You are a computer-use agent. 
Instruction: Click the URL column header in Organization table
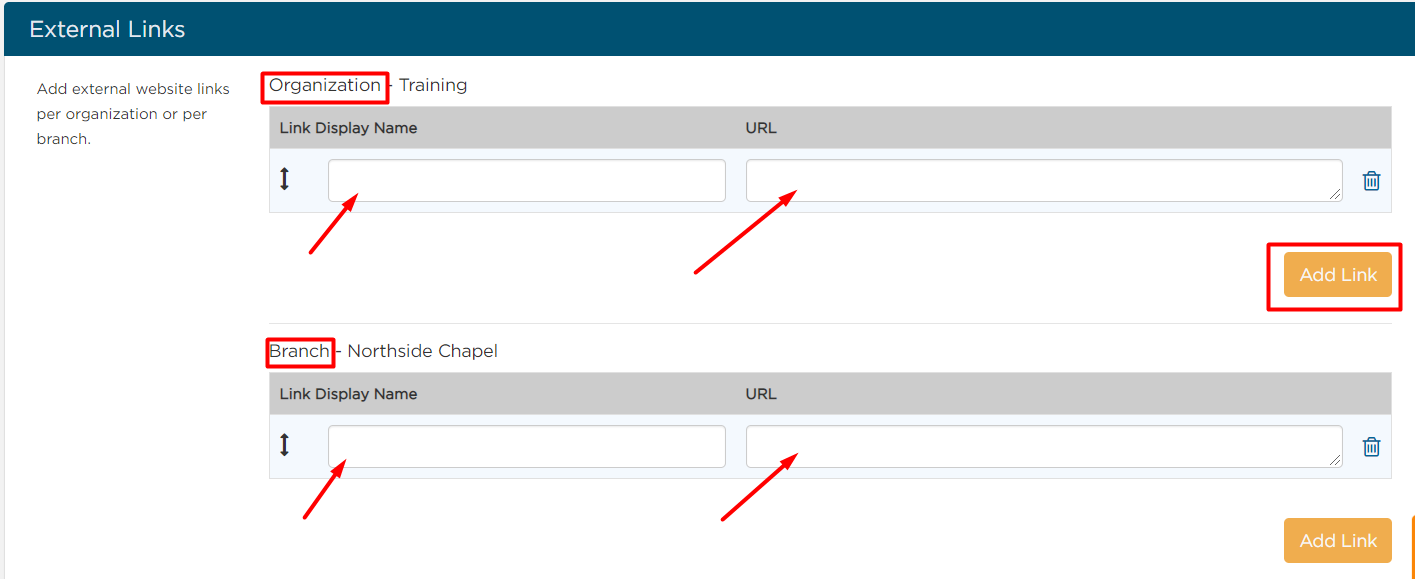pos(761,128)
